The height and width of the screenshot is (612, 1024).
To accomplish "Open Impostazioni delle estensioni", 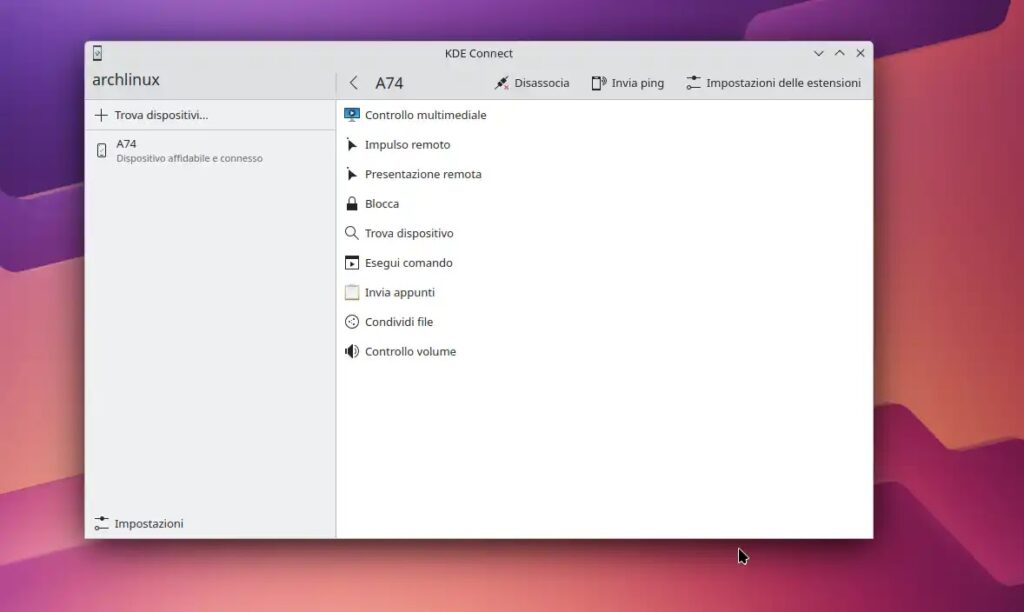I will [775, 83].
